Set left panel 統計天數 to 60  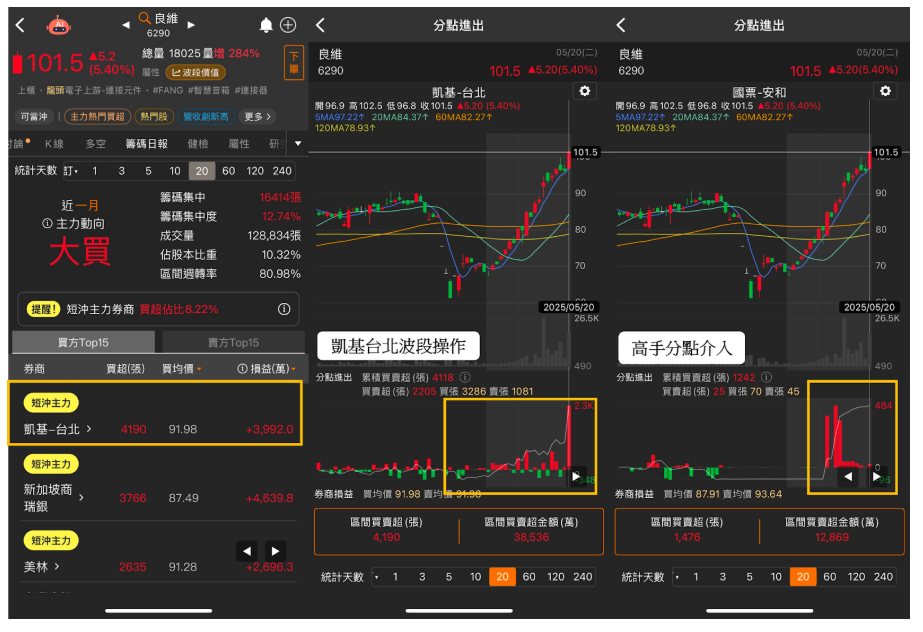[x=228, y=171]
